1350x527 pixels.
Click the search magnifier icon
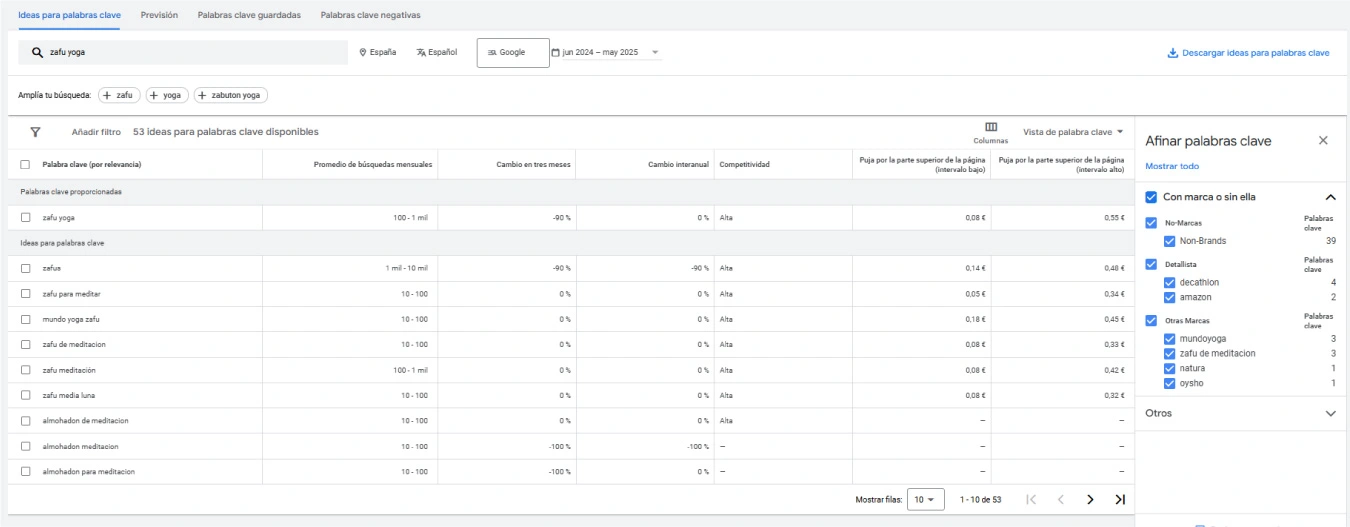37,53
